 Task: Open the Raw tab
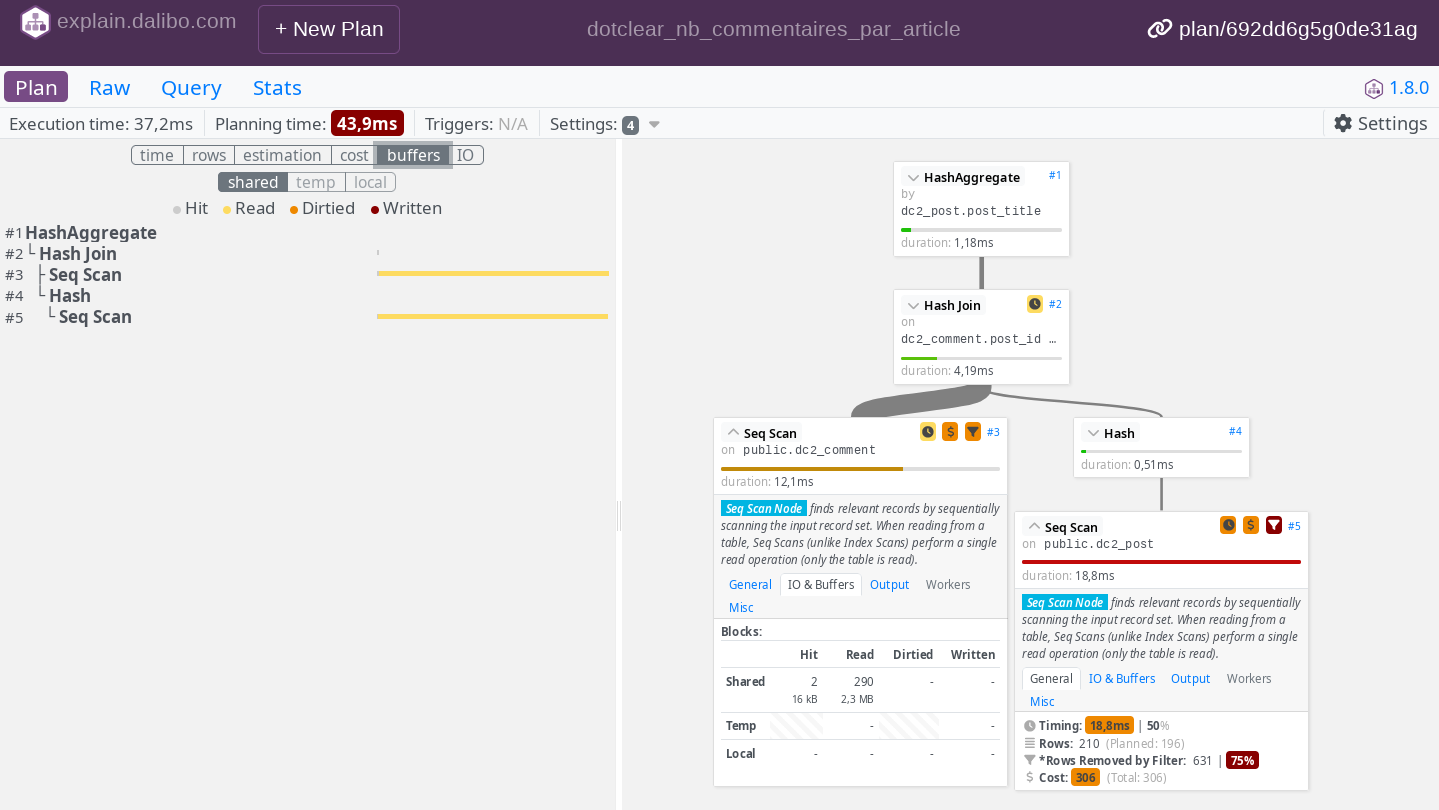point(110,87)
